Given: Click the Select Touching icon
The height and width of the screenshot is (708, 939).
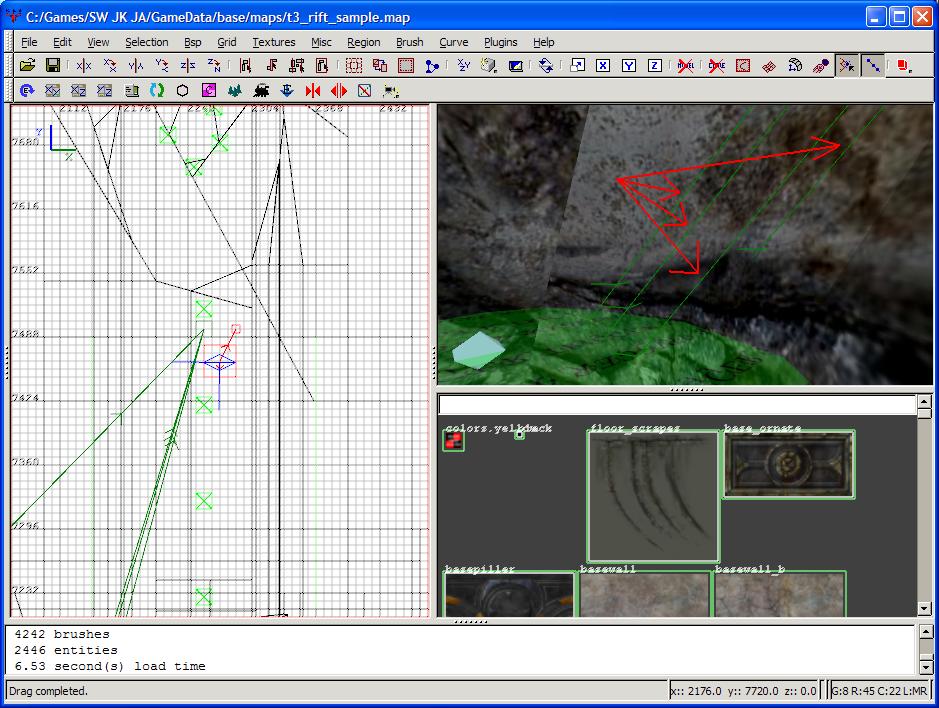Looking at the screenshot, I should click(271, 65).
